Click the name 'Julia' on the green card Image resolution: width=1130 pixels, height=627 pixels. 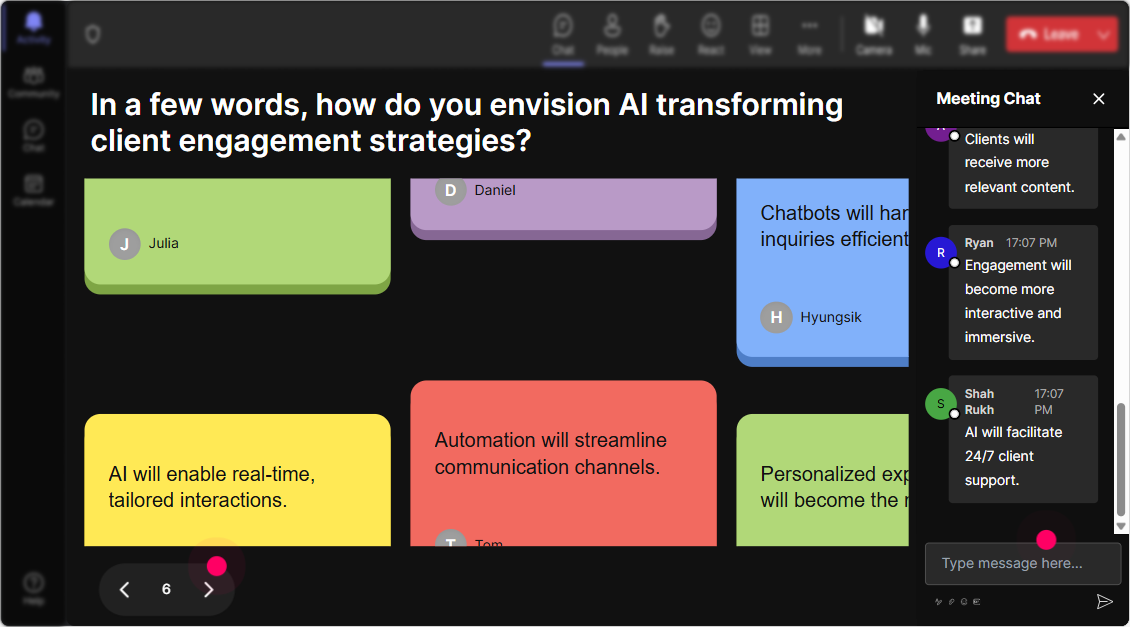pyautogui.click(x=164, y=244)
